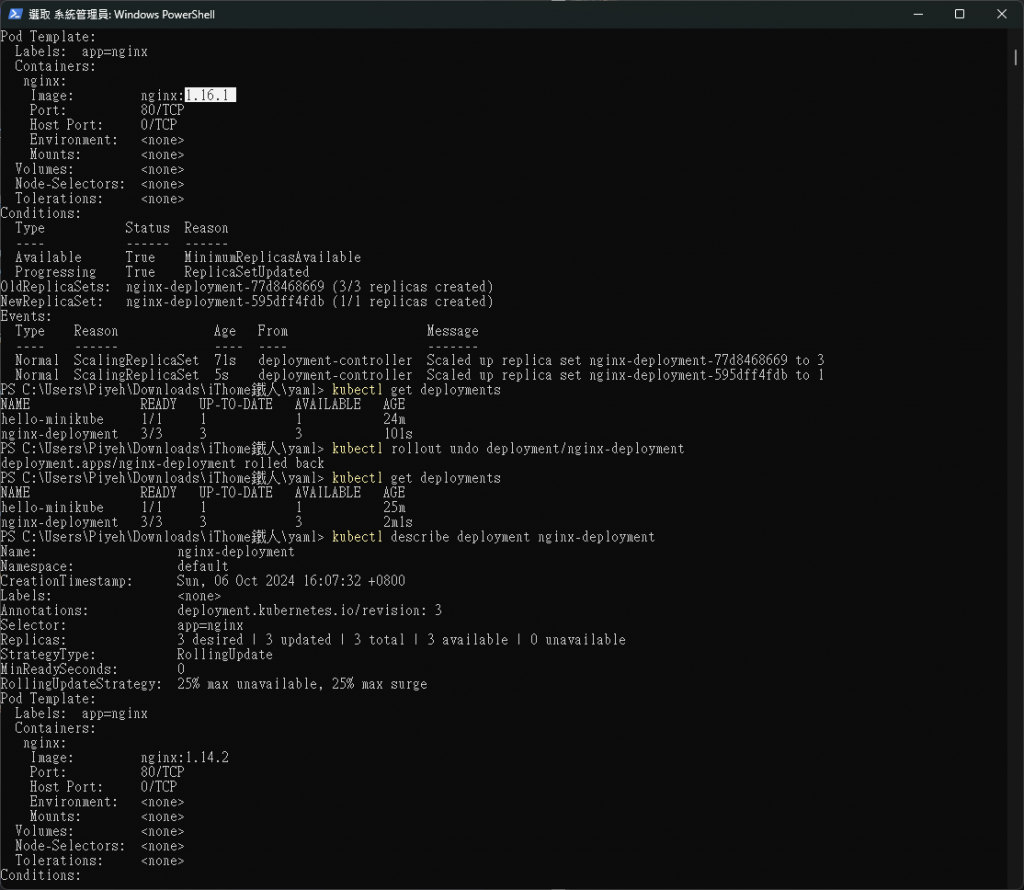Maximize the PowerShell window
Viewport: 1024px width, 890px height.
tap(959, 14)
